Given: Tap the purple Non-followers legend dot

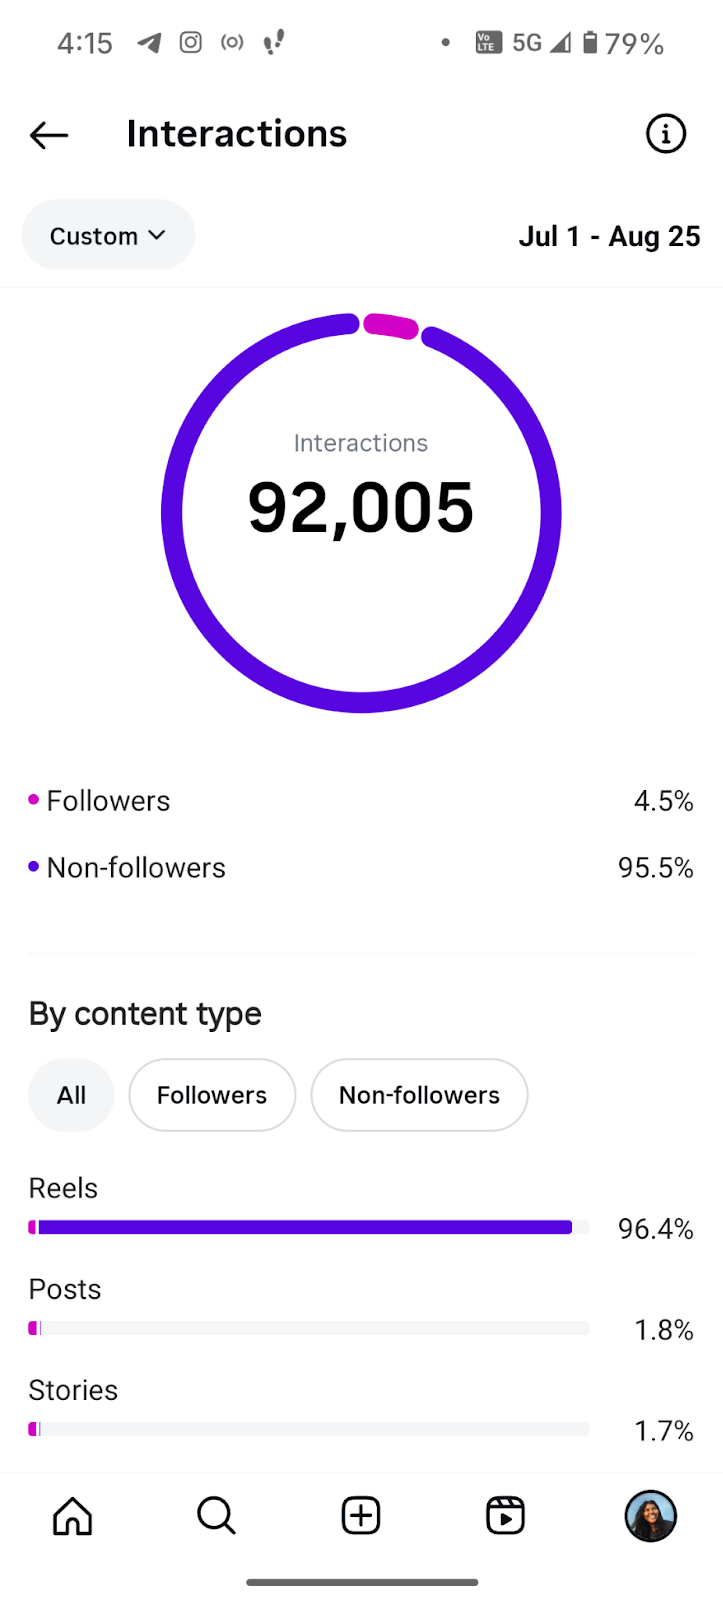Looking at the screenshot, I should [34, 867].
